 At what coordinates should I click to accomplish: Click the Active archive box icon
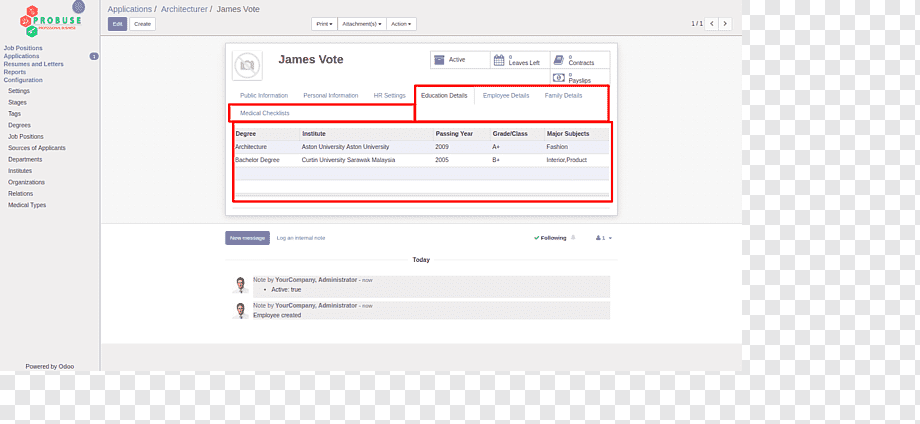pyautogui.click(x=440, y=60)
